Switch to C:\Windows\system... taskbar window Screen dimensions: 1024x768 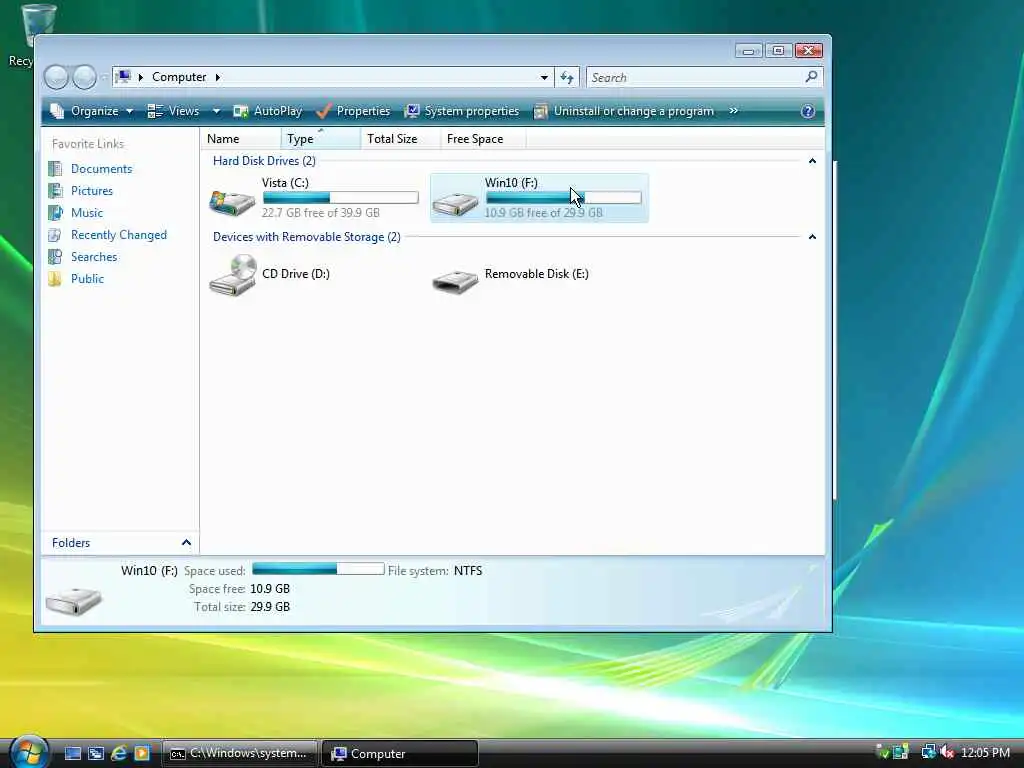click(240, 754)
